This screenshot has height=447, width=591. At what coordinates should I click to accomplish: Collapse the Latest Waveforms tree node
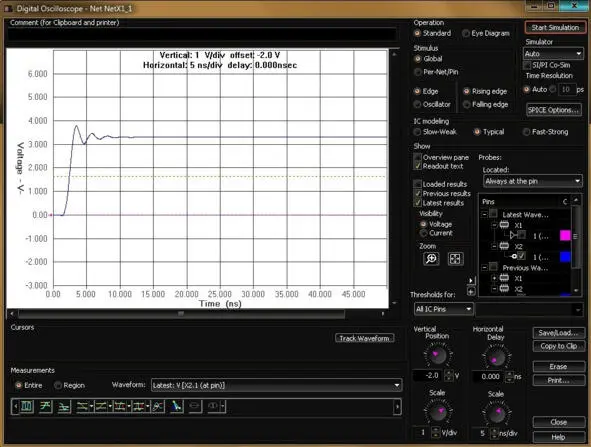click(485, 214)
